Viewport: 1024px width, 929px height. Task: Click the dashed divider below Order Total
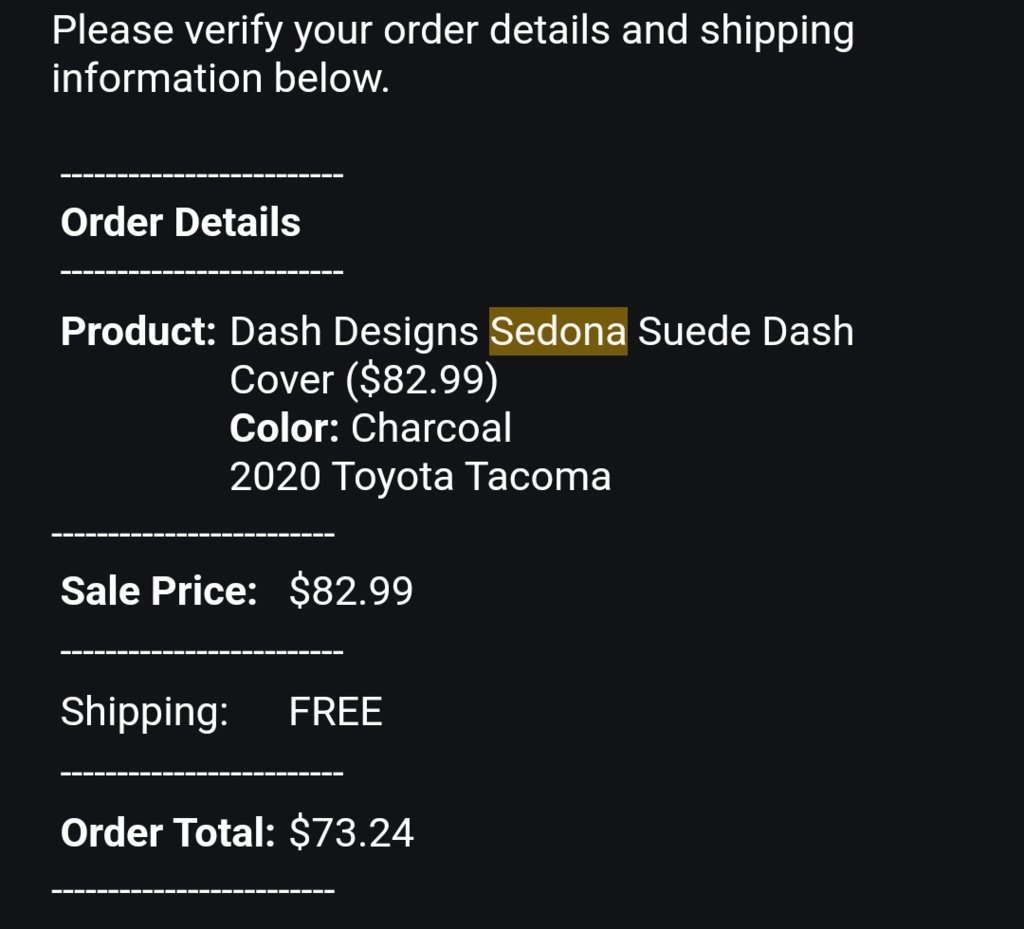pos(193,890)
